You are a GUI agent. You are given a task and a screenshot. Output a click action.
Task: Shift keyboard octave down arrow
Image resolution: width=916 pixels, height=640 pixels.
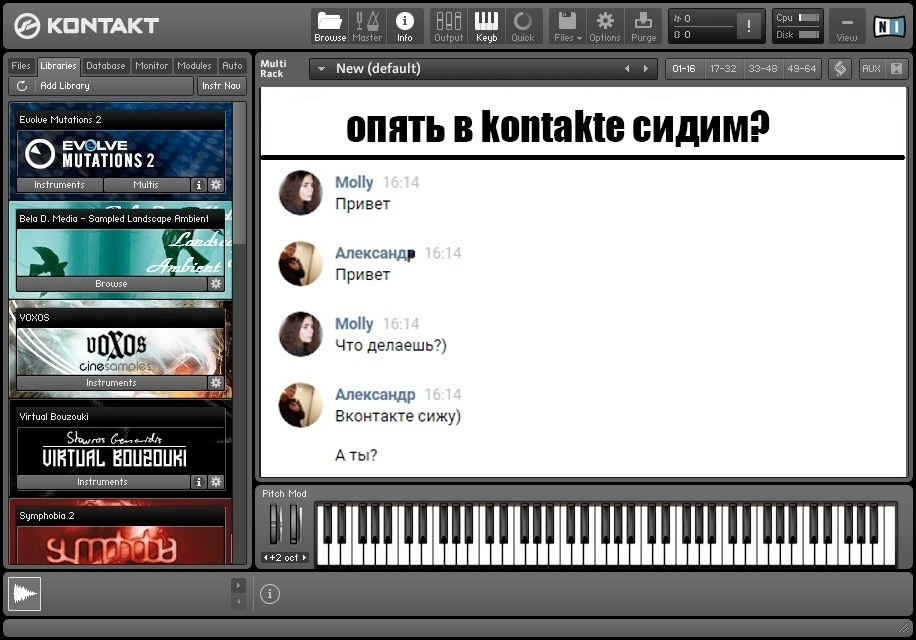266,558
